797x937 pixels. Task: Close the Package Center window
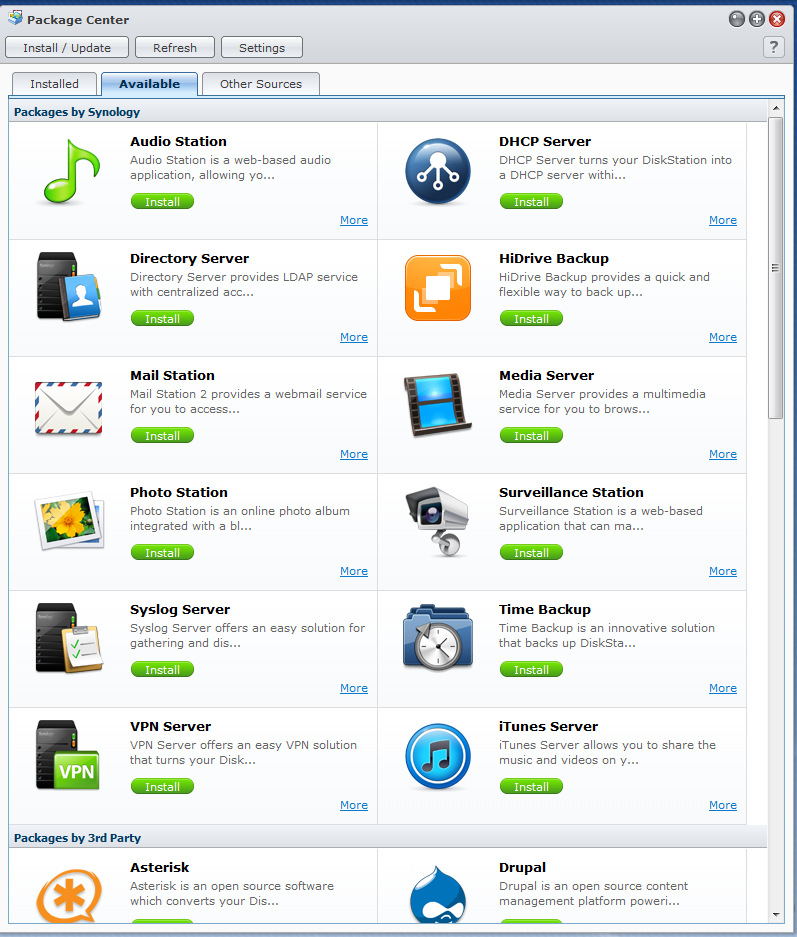[777, 19]
